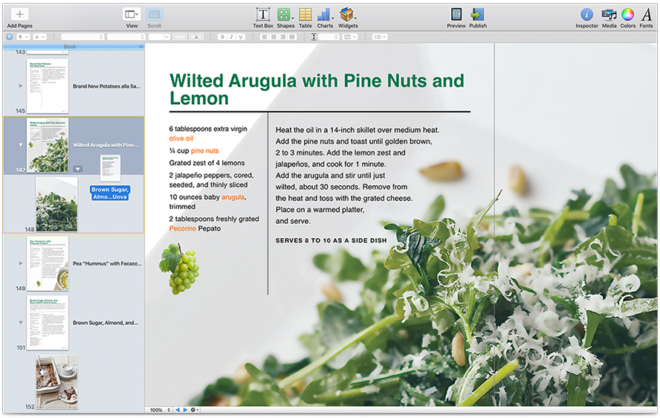Image resolution: width=660 pixels, height=418 pixels.
Task: Open font typeface dropdown
Action: point(126,37)
